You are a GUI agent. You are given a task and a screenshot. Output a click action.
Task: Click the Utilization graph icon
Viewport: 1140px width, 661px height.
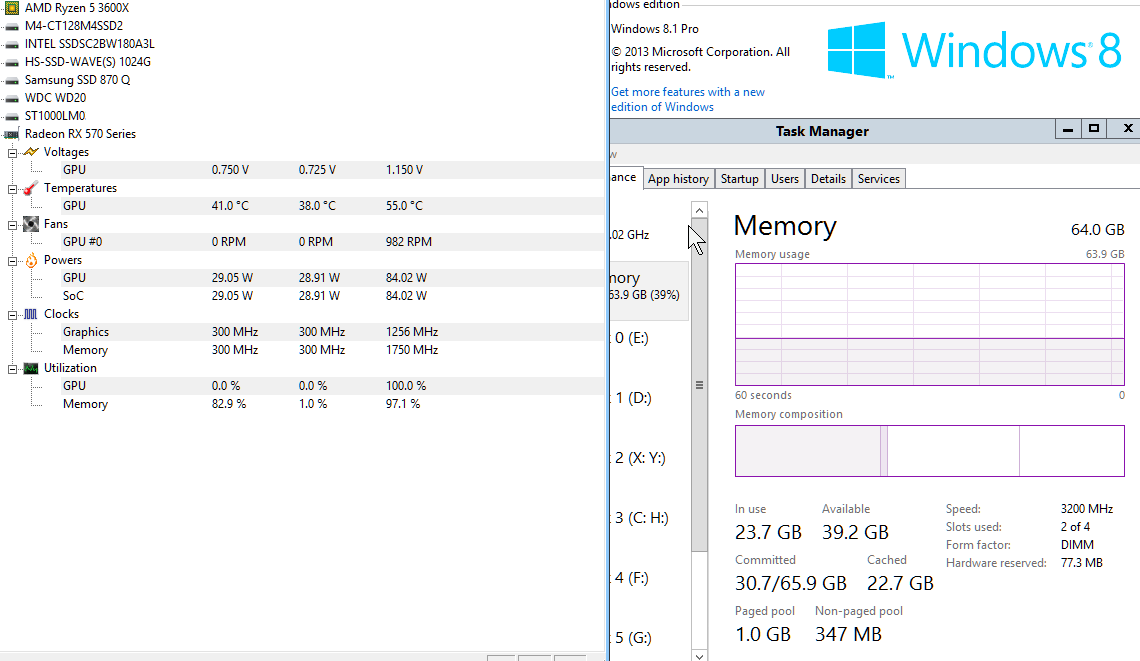[31, 368]
